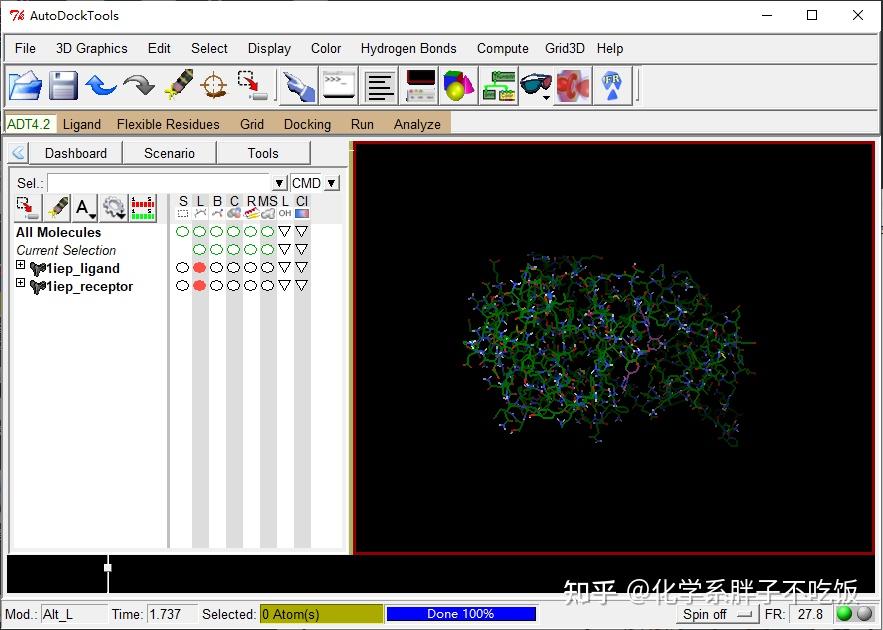This screenshot has height=630, width=883.
Task: Toggle lines display for 1iep_ligand
Action: coord(199,268)
